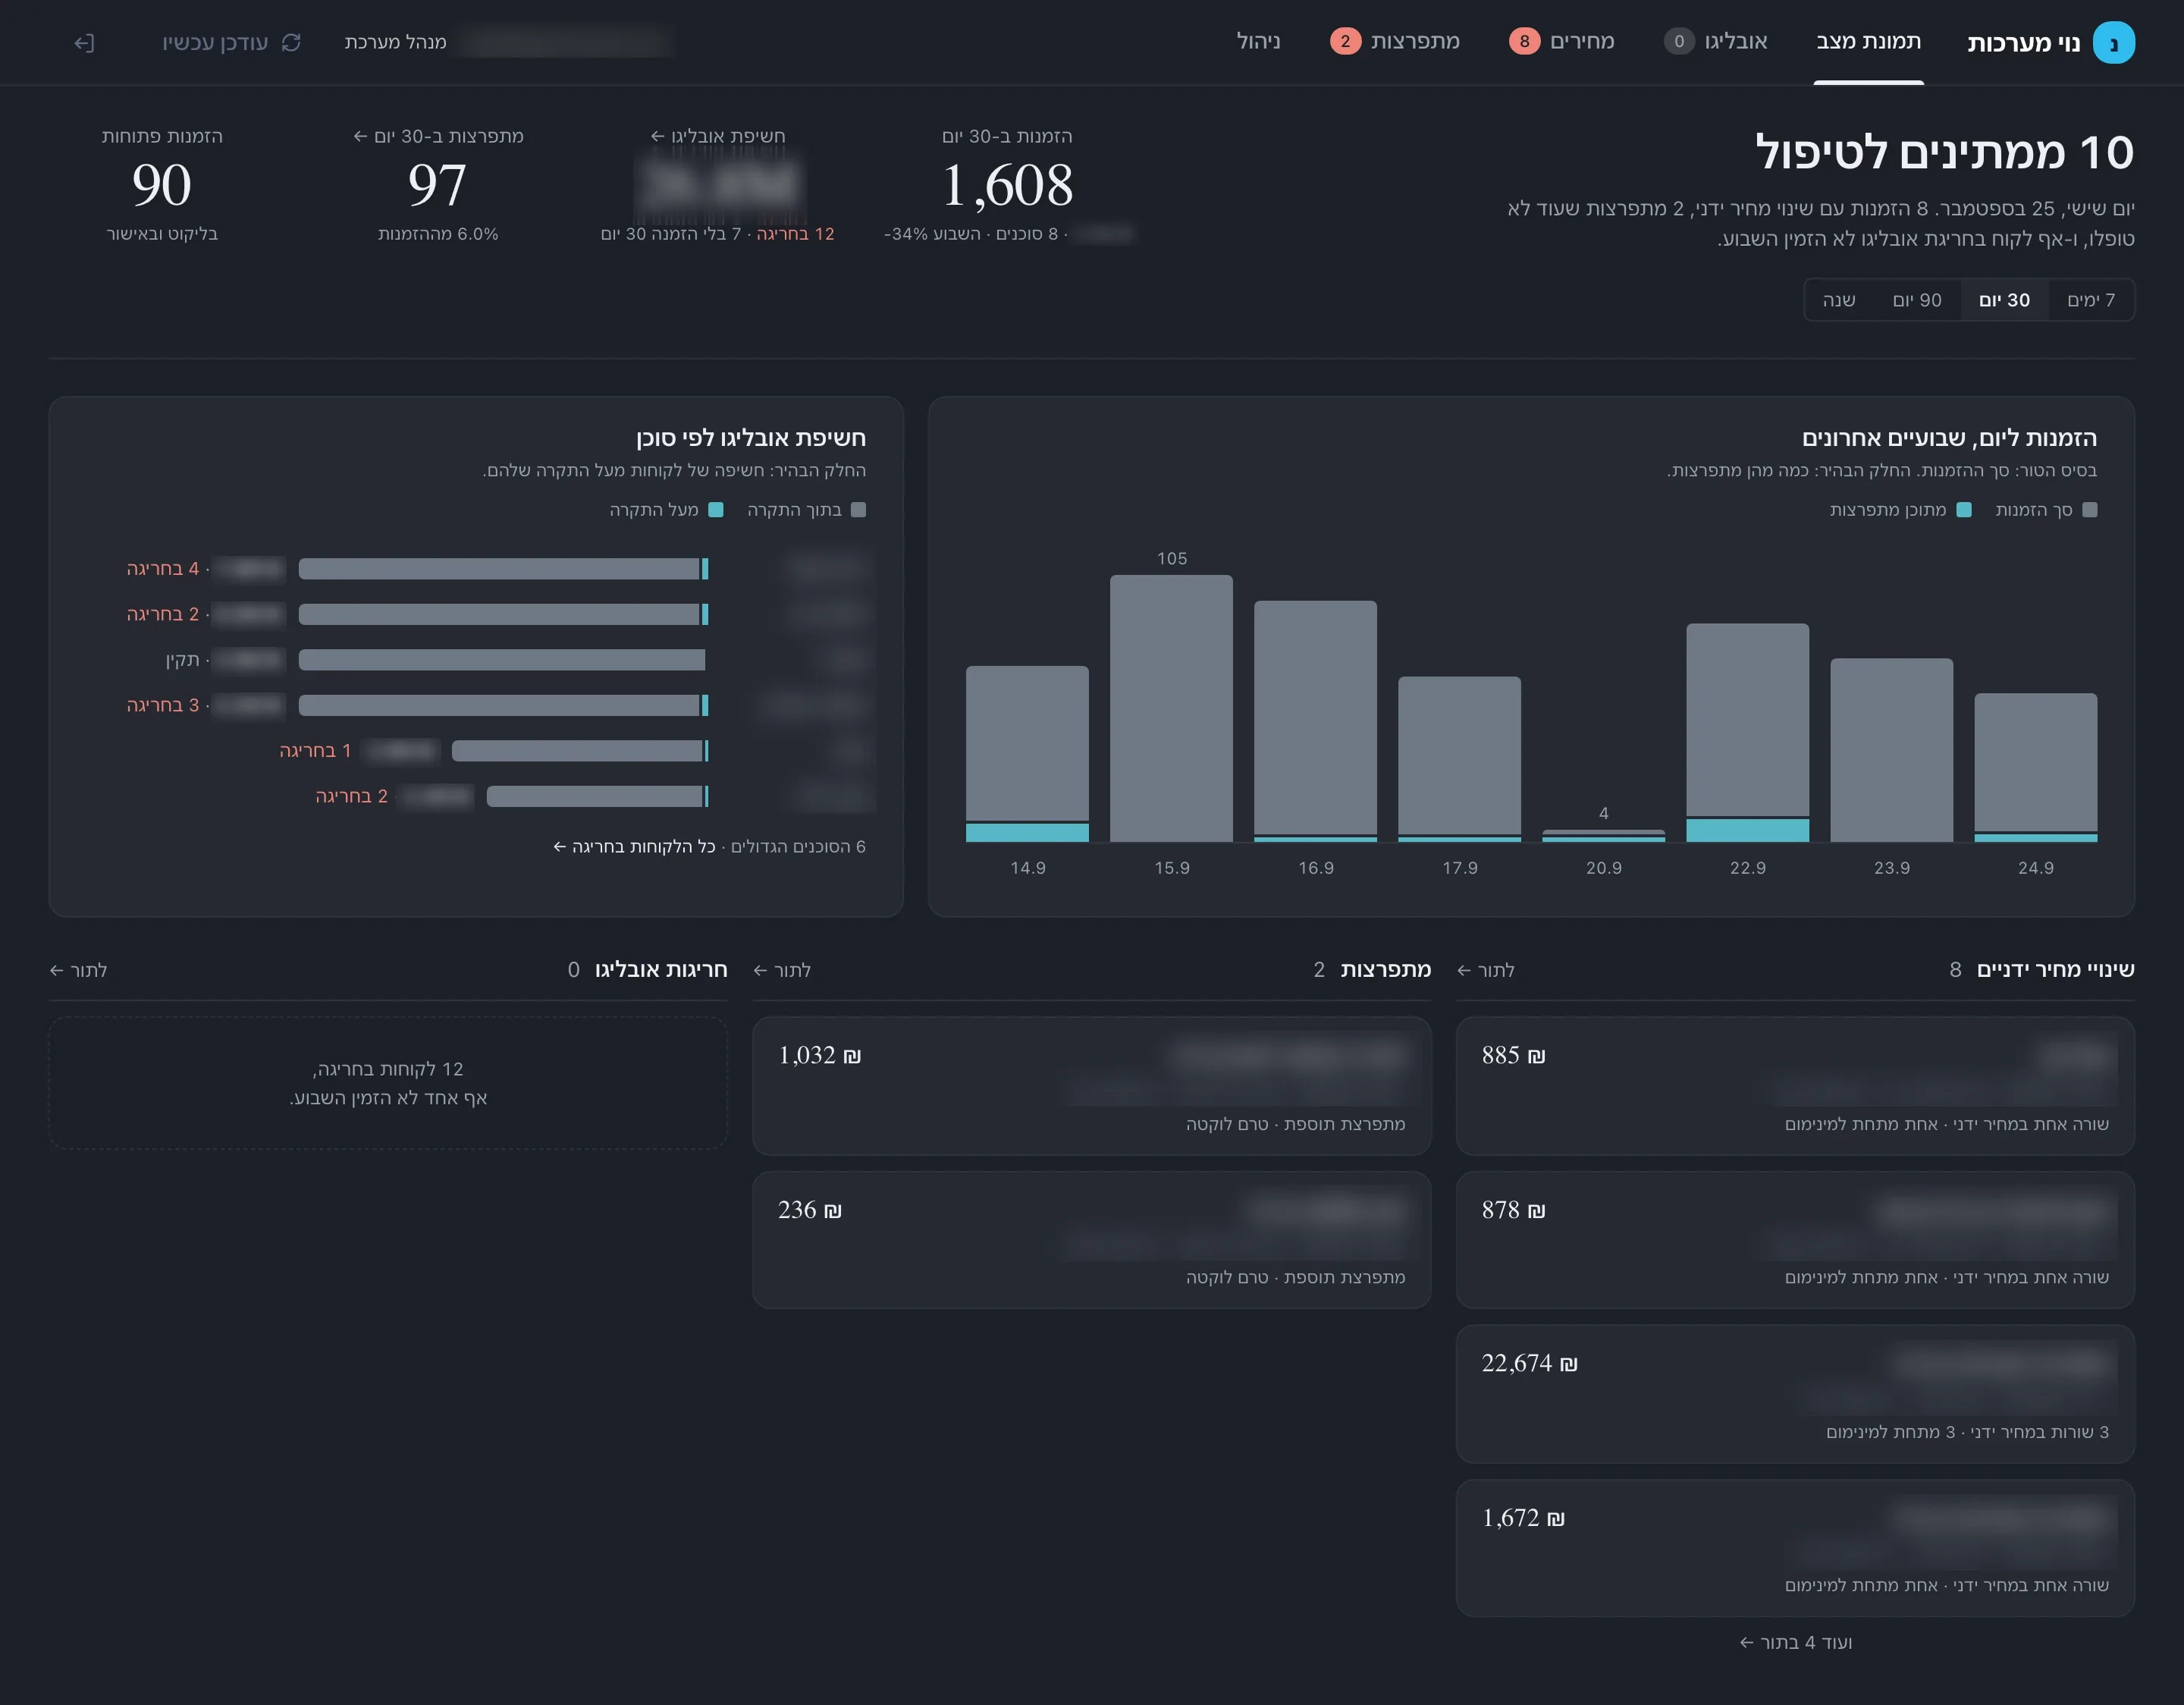The height and width of the screenshot is (1705, 2184).
Task: Open the ₪ 22,674 price change card
Action: [1795, 1394]
